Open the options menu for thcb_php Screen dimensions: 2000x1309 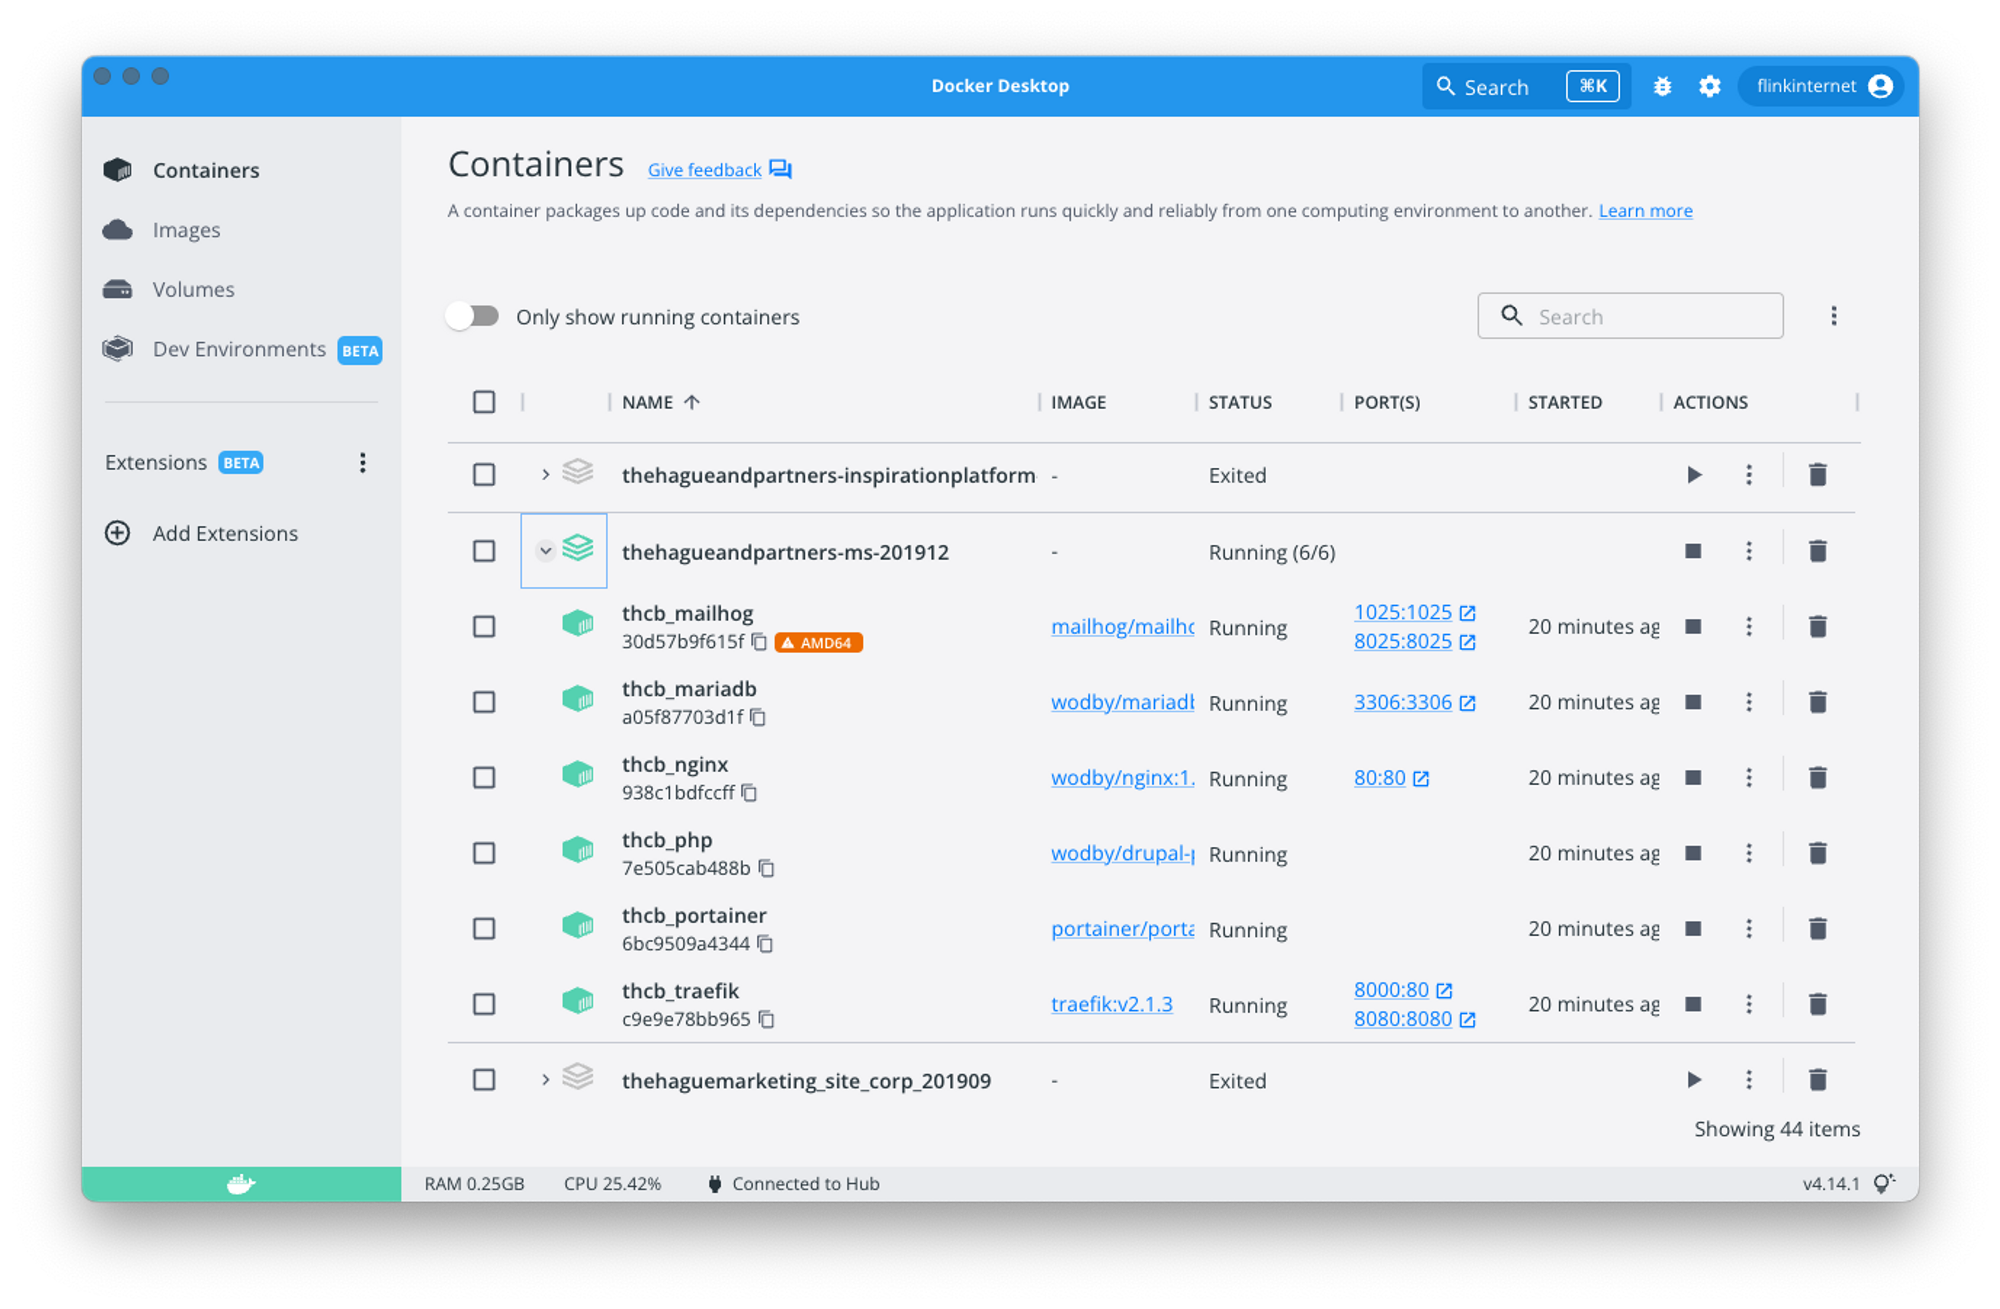coord(1749,852)
